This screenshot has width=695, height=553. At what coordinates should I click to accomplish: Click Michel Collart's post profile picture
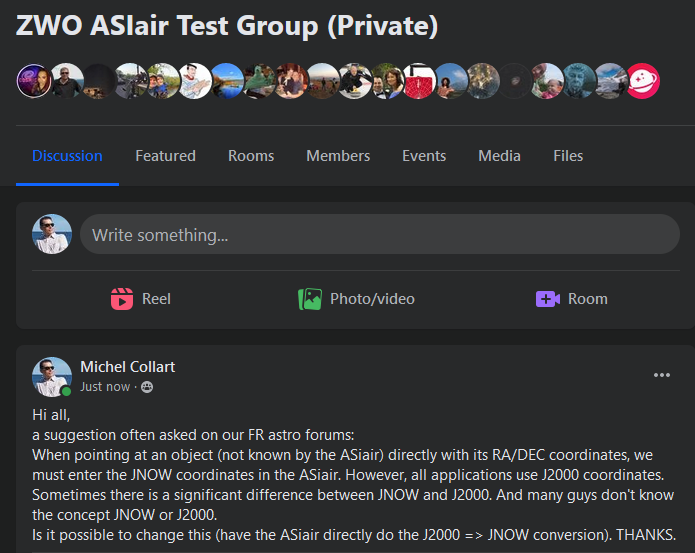(52, 377)
